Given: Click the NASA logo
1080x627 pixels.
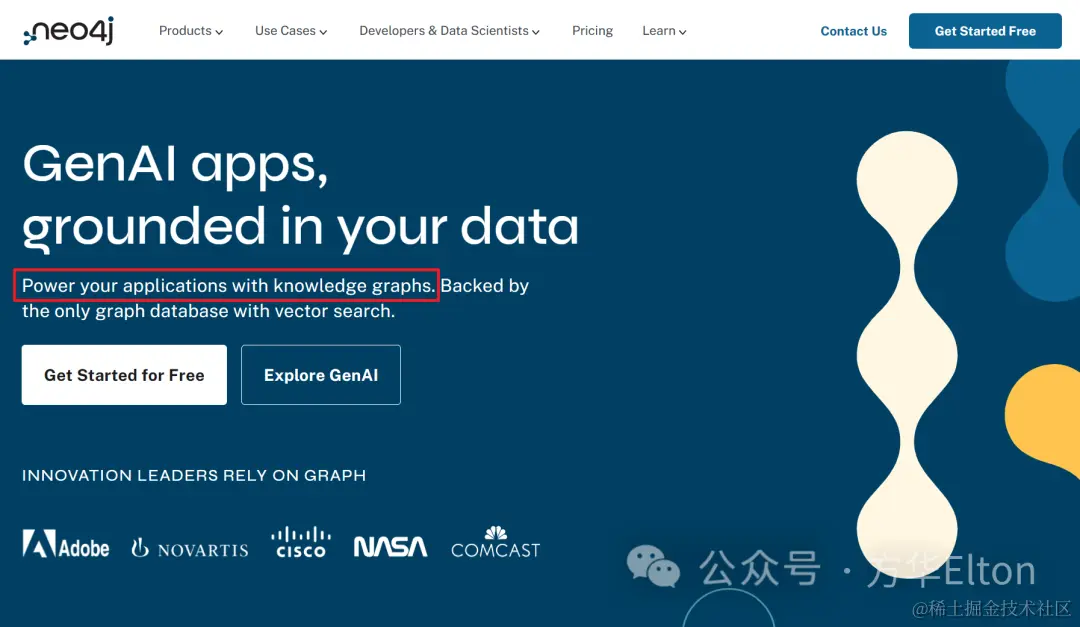Looking at the screenshot, I should tap(391, 547).
